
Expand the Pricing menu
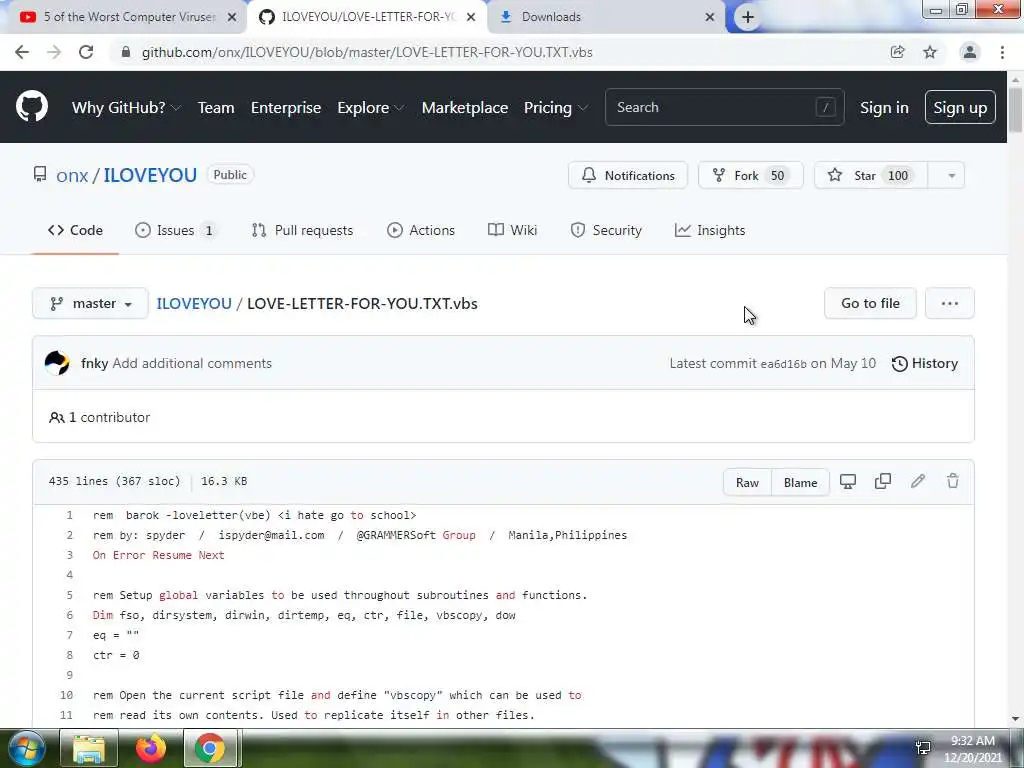pyautogui.click(x=556, y=108)
